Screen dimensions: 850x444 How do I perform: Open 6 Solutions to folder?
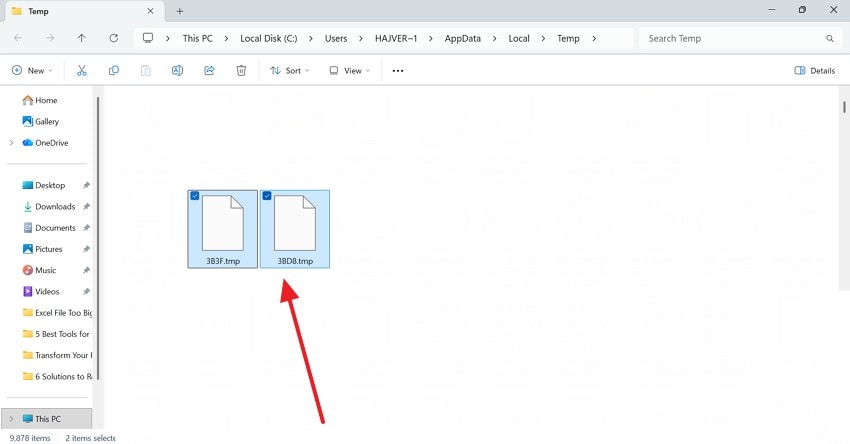pos(57,376)
